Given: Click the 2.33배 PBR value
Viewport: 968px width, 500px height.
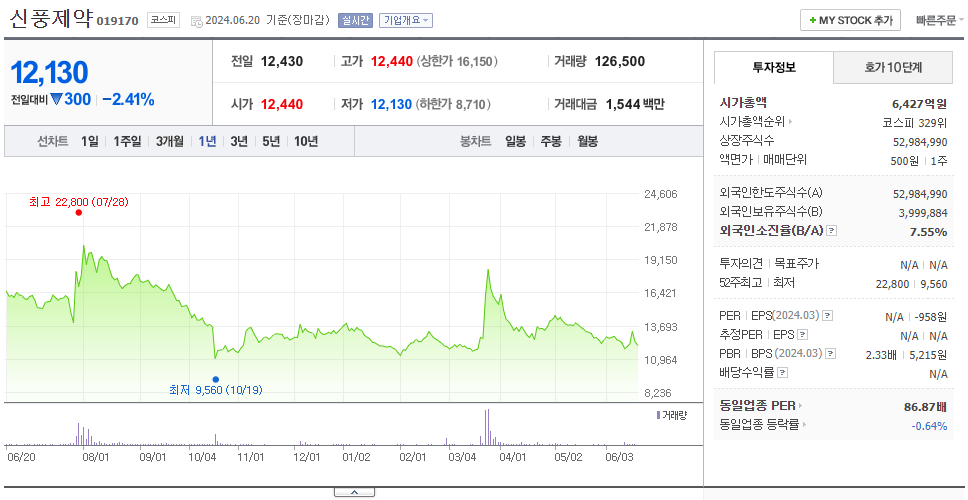Looking at the screenshot, I should tap(880, 354).
